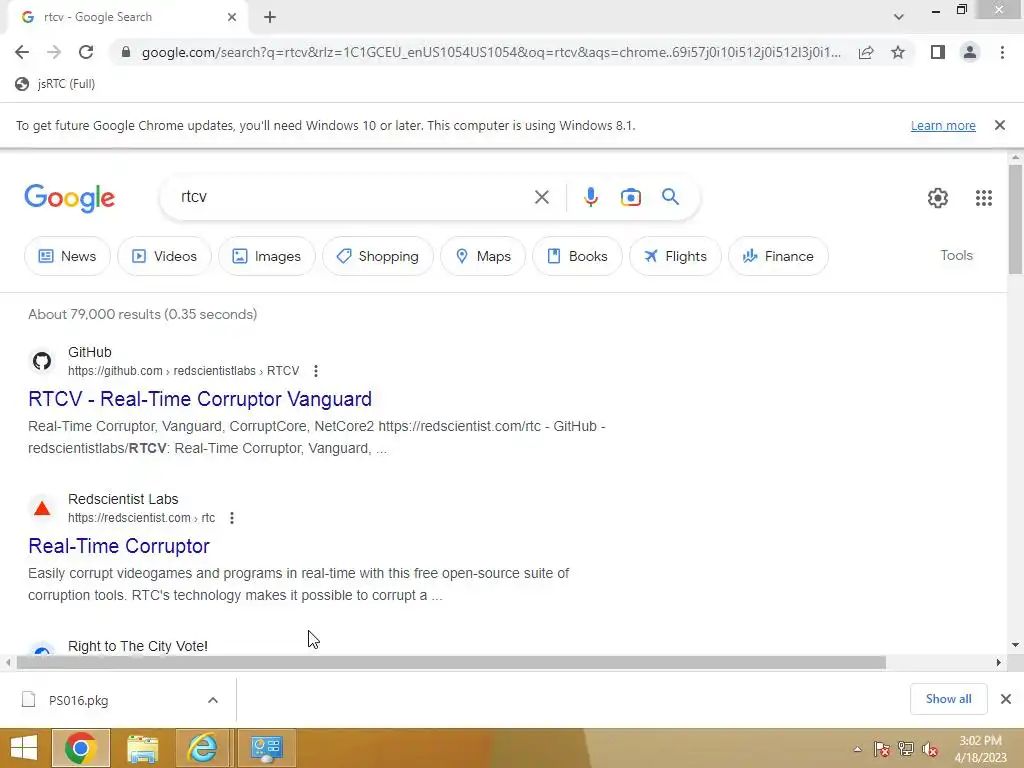The image size is (1024, 768).
Task: Open the downloaded PS016.pkg file
Action: pos(78,700)
